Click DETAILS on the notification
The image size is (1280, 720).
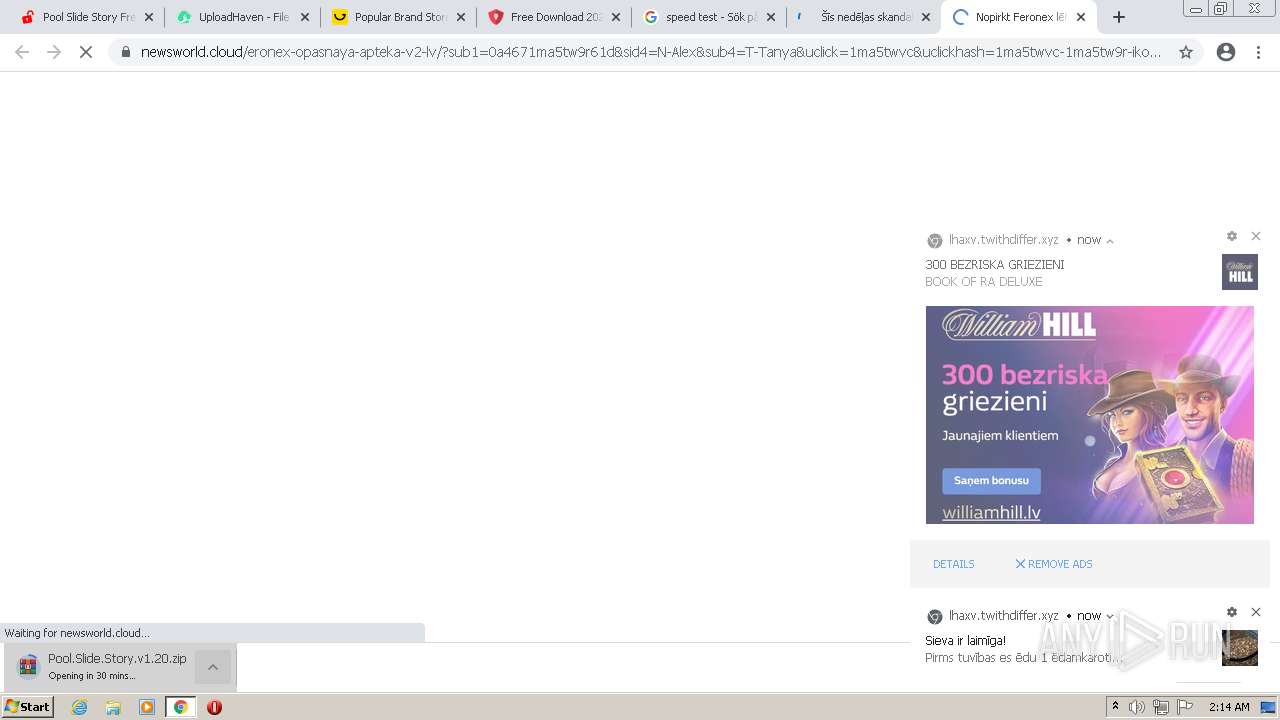[x=954, y=564]
